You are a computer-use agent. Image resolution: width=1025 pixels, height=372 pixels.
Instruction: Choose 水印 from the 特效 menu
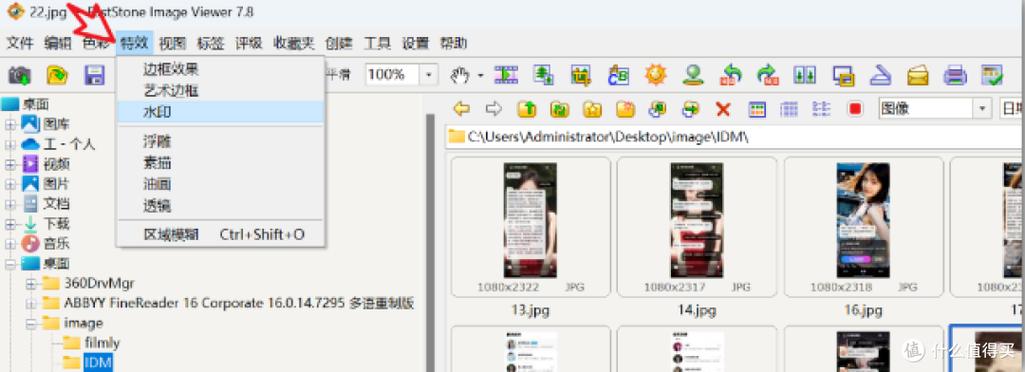(x=220, y=112)
